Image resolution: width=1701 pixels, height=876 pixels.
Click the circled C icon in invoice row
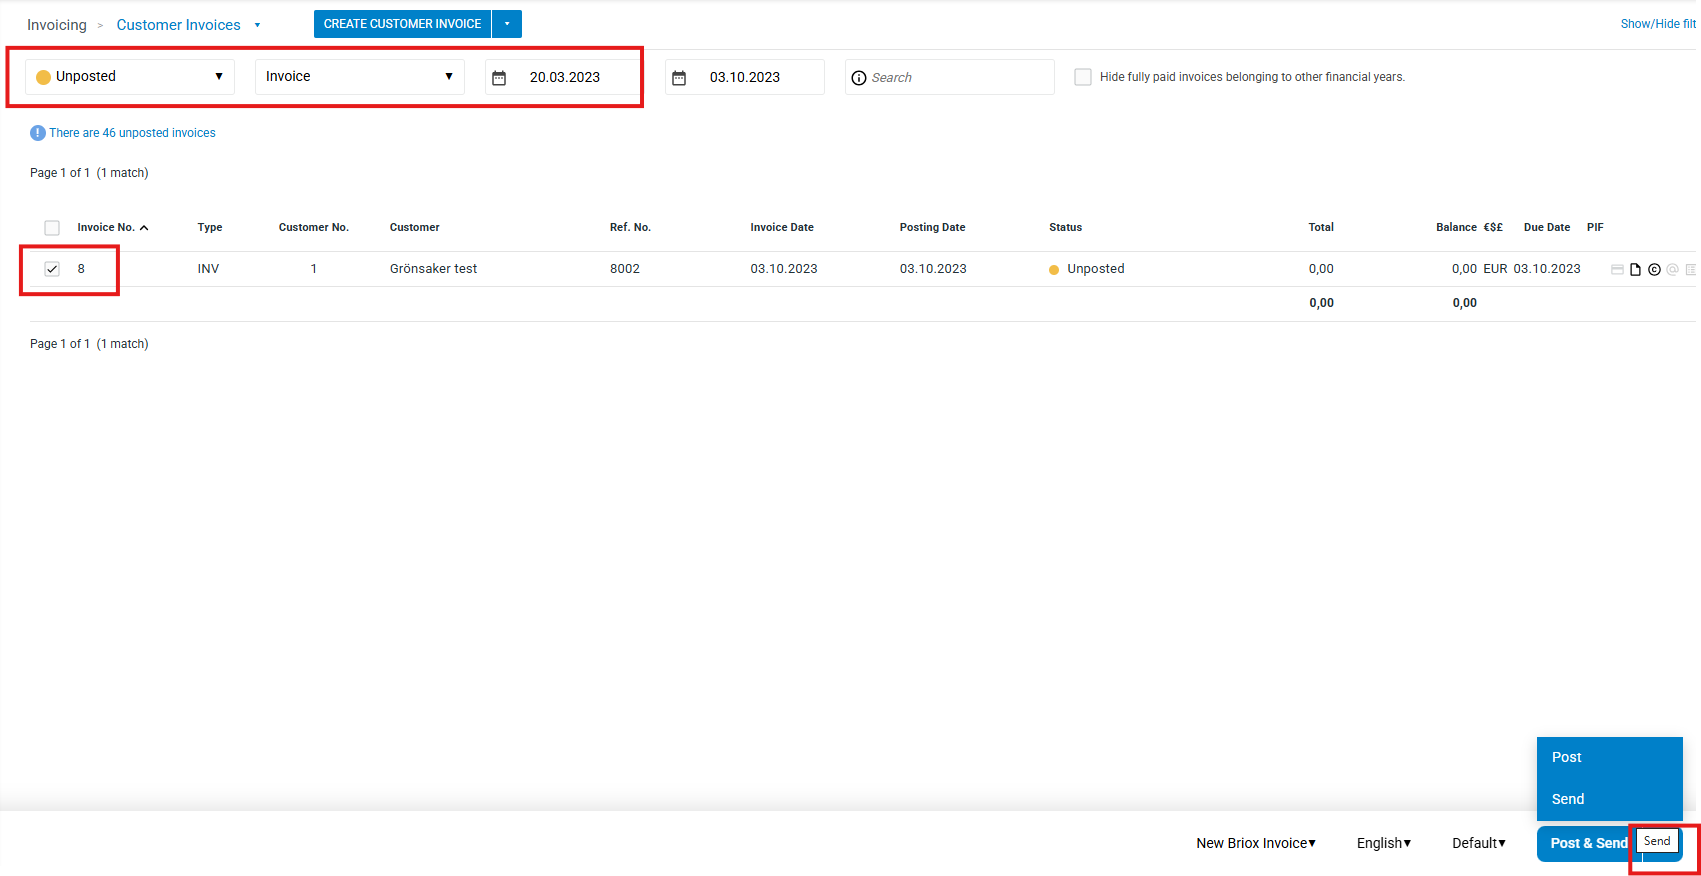coord(1654,269)
